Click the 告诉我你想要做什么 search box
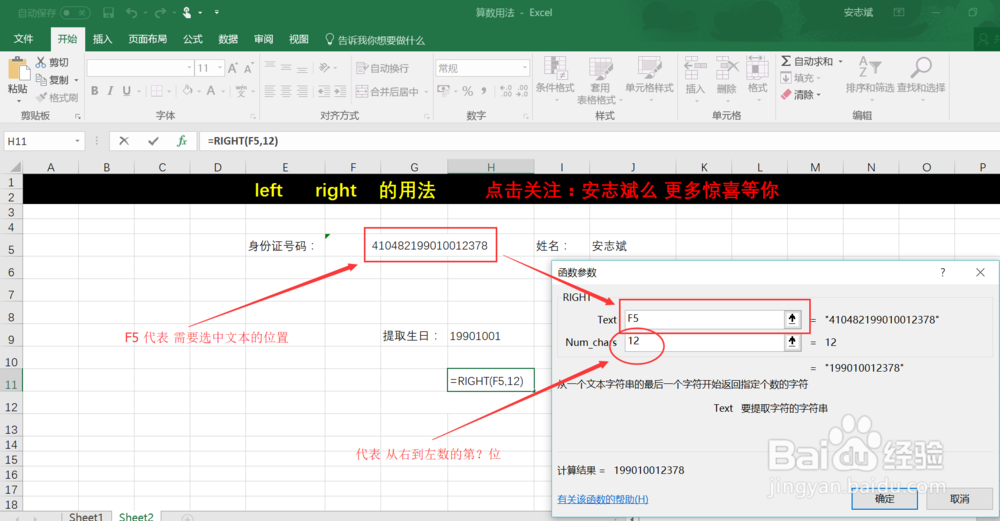 click(x=375, y=40)
